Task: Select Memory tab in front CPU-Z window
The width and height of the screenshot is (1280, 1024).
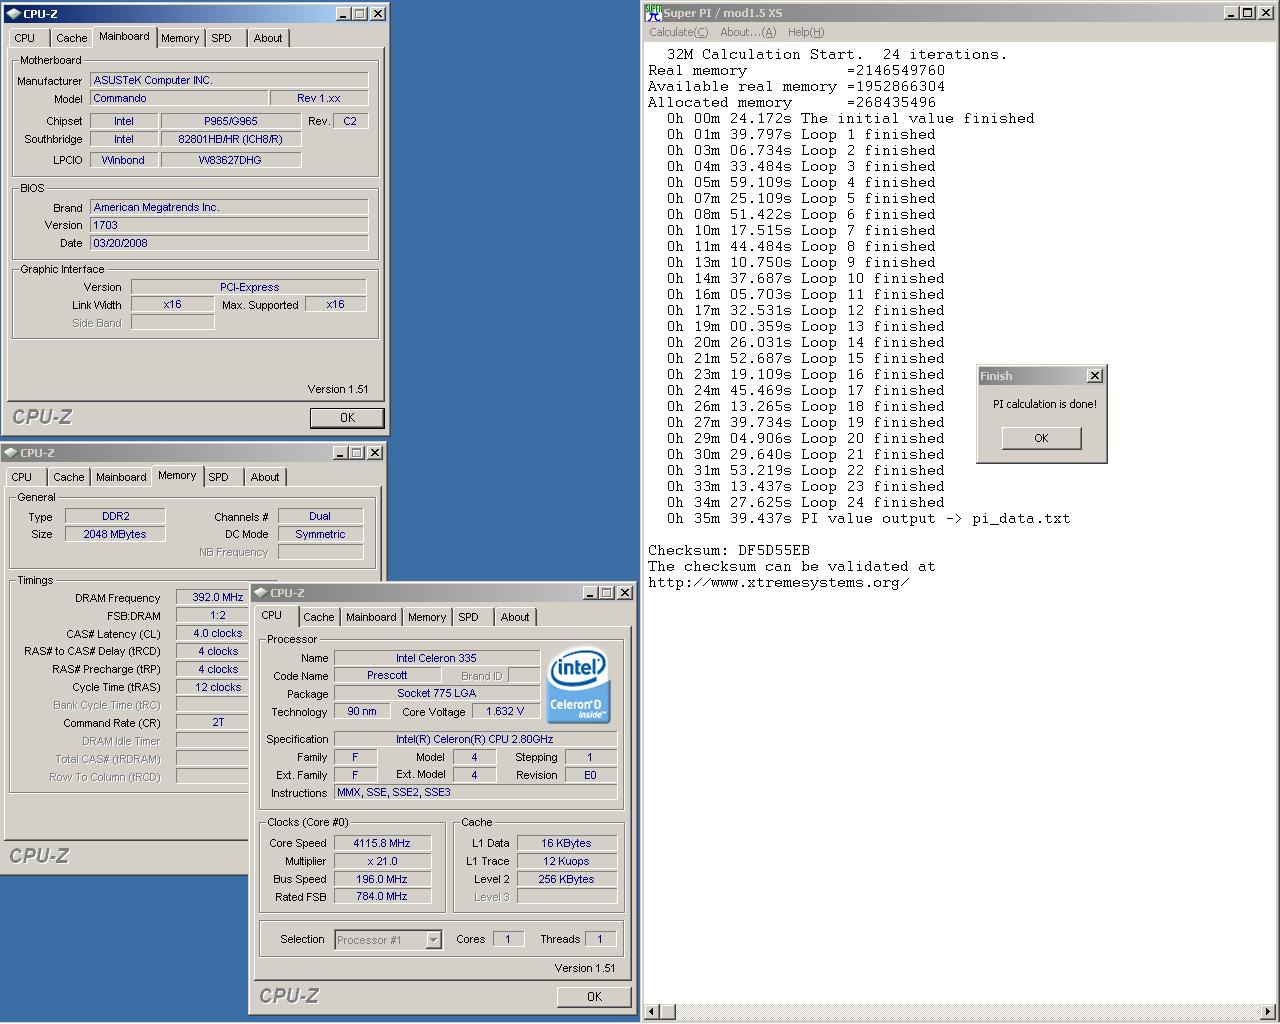Action: click(x=427, y=617)
